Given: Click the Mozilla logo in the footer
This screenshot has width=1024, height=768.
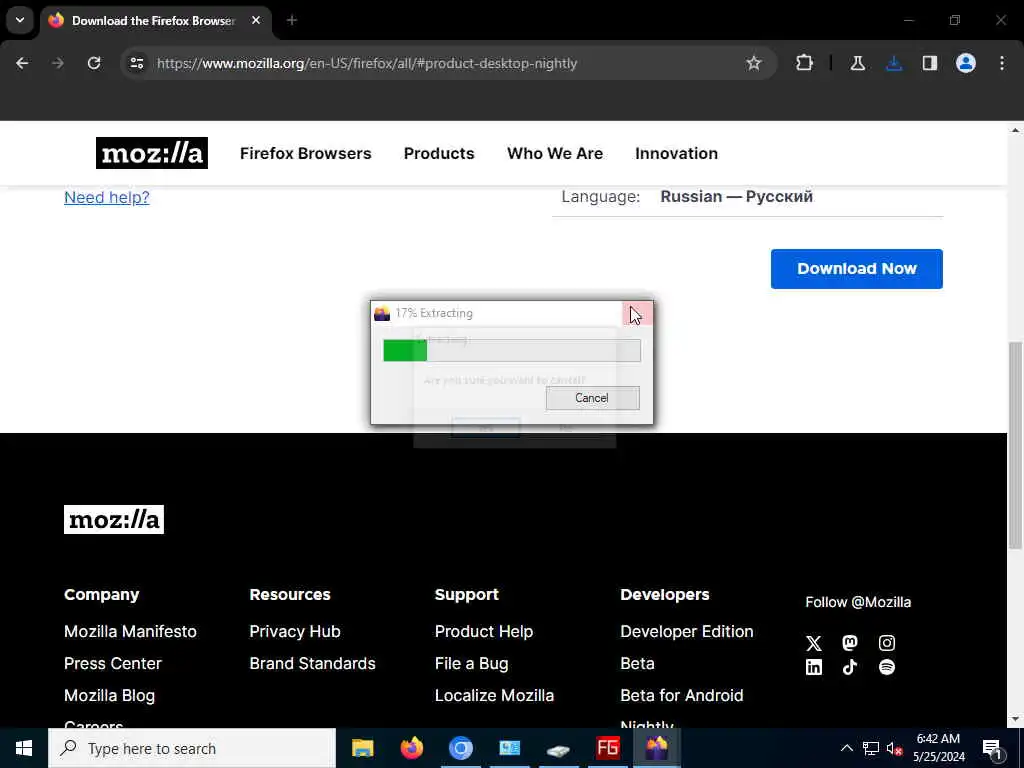Looking at the screenshot, I should pos(114,520).
